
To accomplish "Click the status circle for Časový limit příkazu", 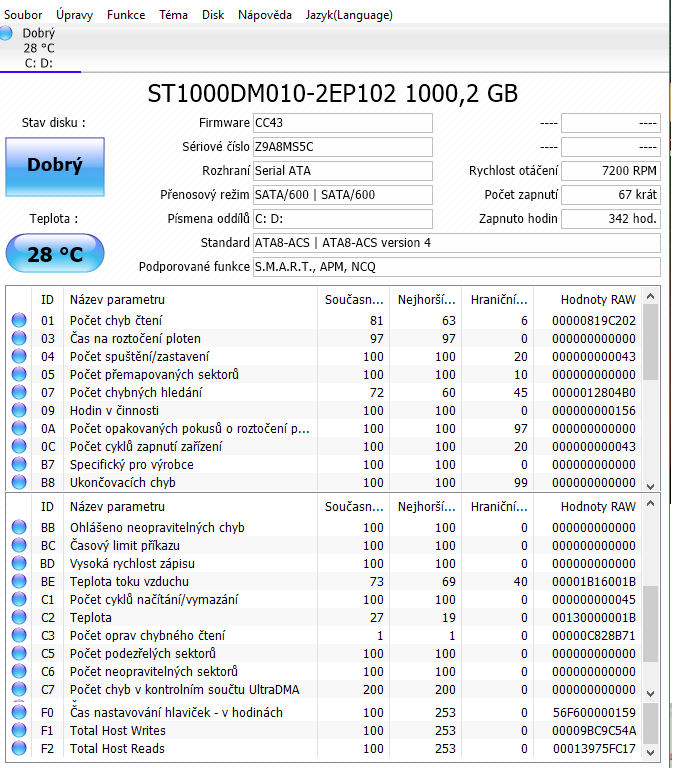I will coord(19,546).
